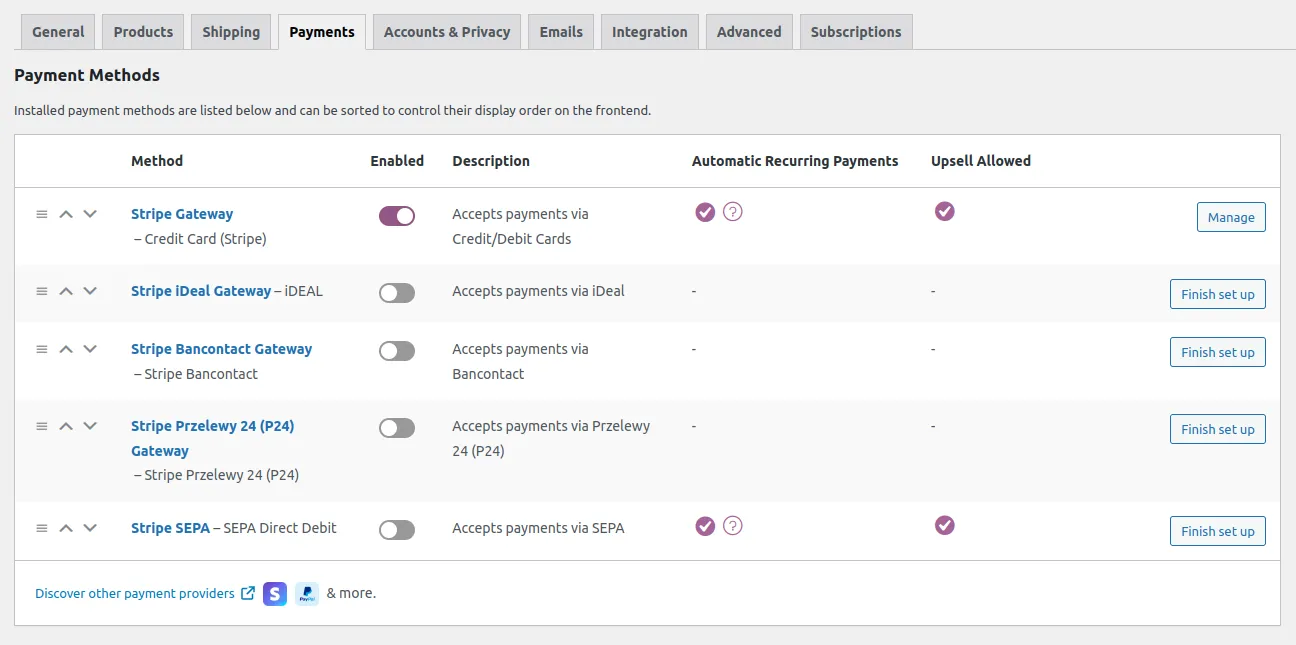Click recurring payments help icon for Stripe Gateway

coord(733,212)
